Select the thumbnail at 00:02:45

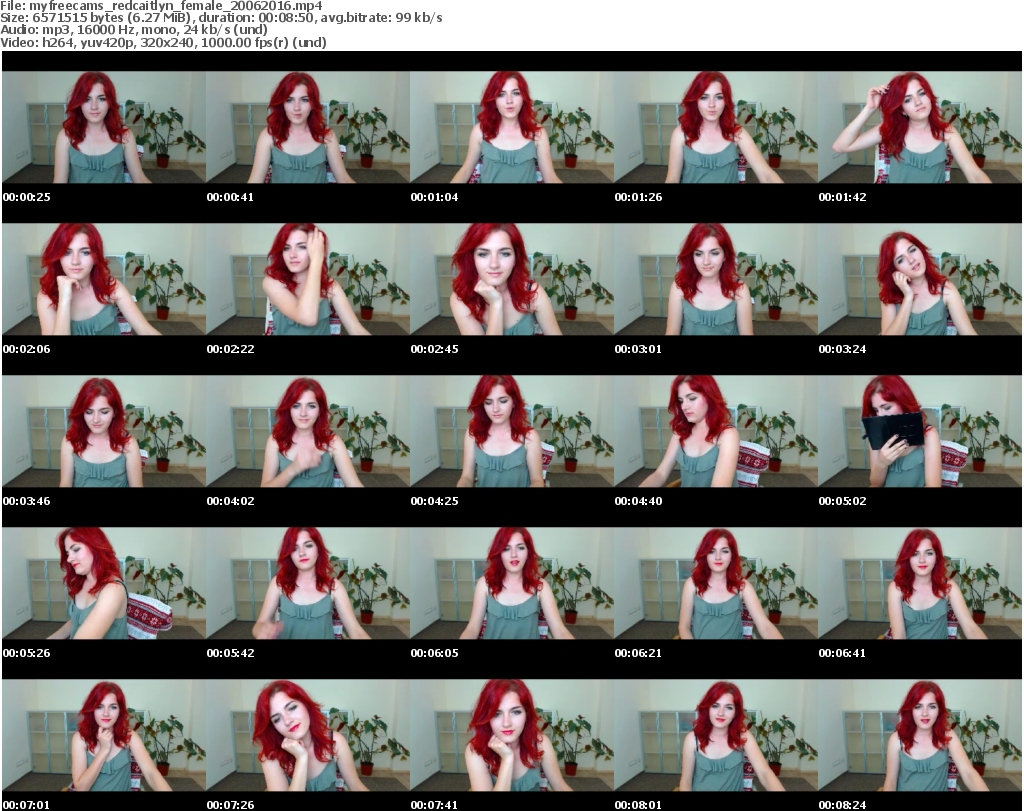(x=511, y=279)
